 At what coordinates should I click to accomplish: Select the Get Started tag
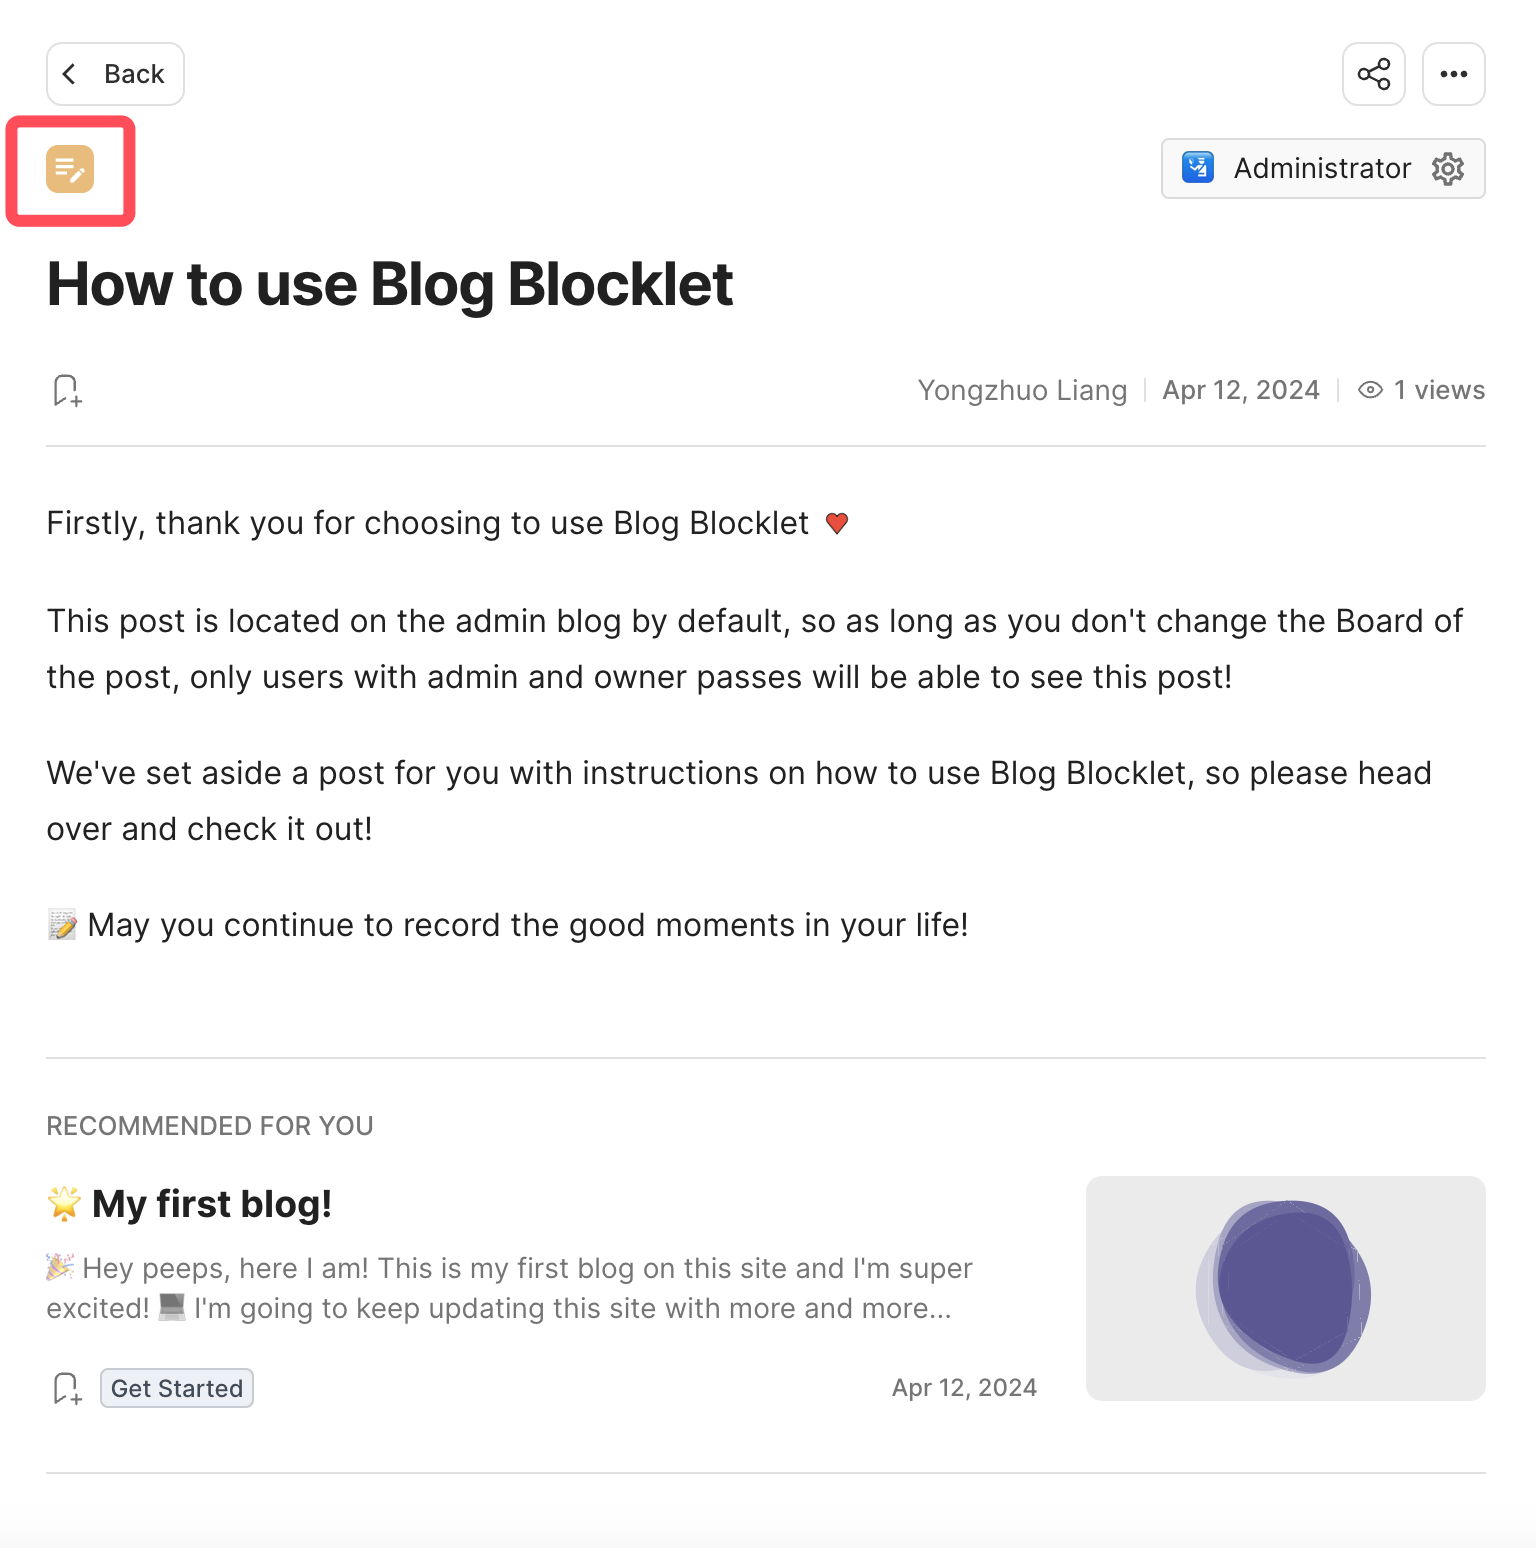click(177, 1388)
